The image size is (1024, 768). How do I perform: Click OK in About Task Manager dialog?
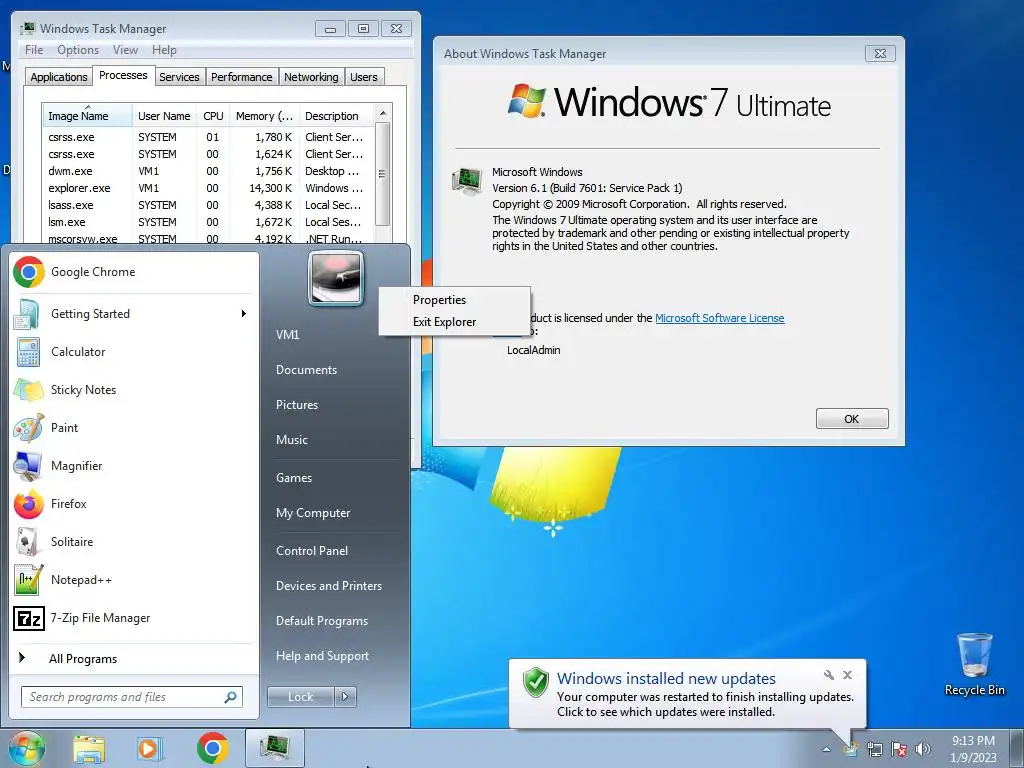tap(852, 419)
